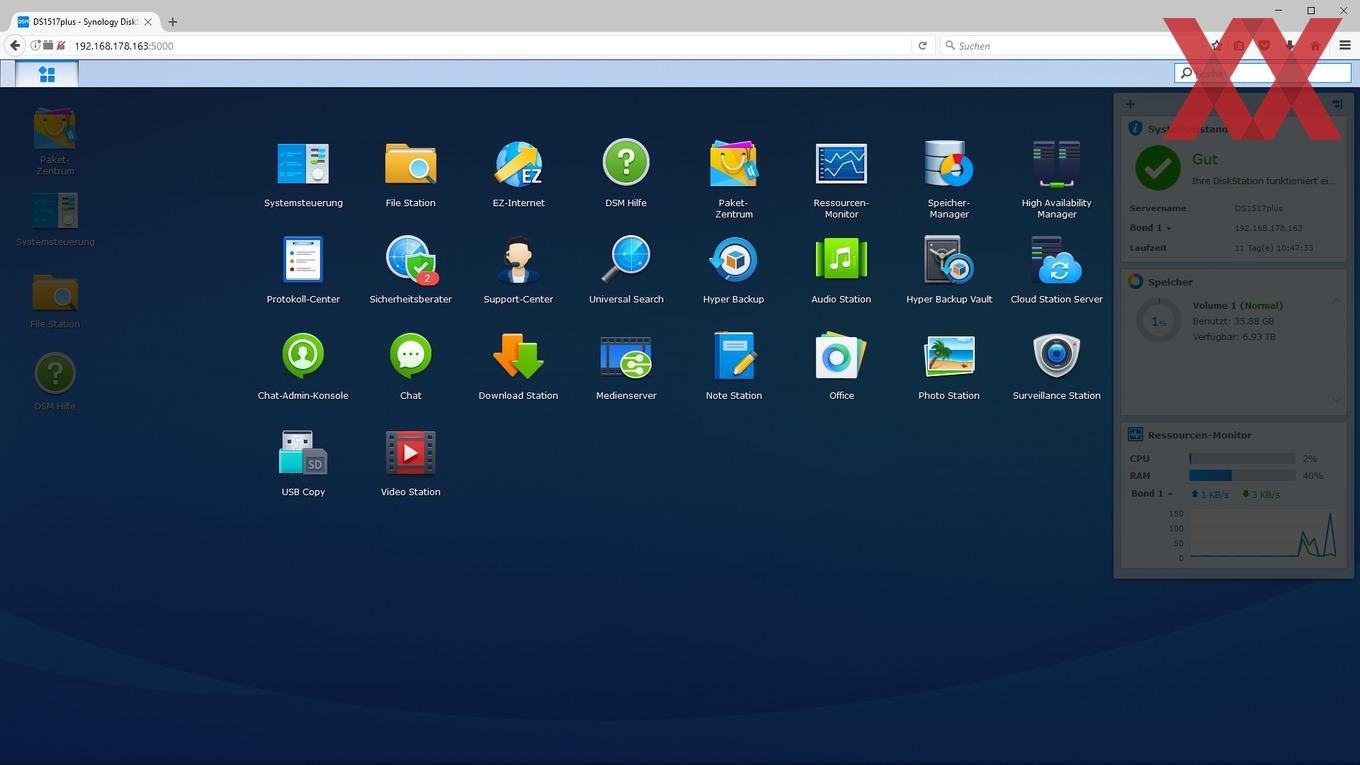Close the DS1517plus browser tab
The image size is (1360, 765).
[x=148, y=21]
